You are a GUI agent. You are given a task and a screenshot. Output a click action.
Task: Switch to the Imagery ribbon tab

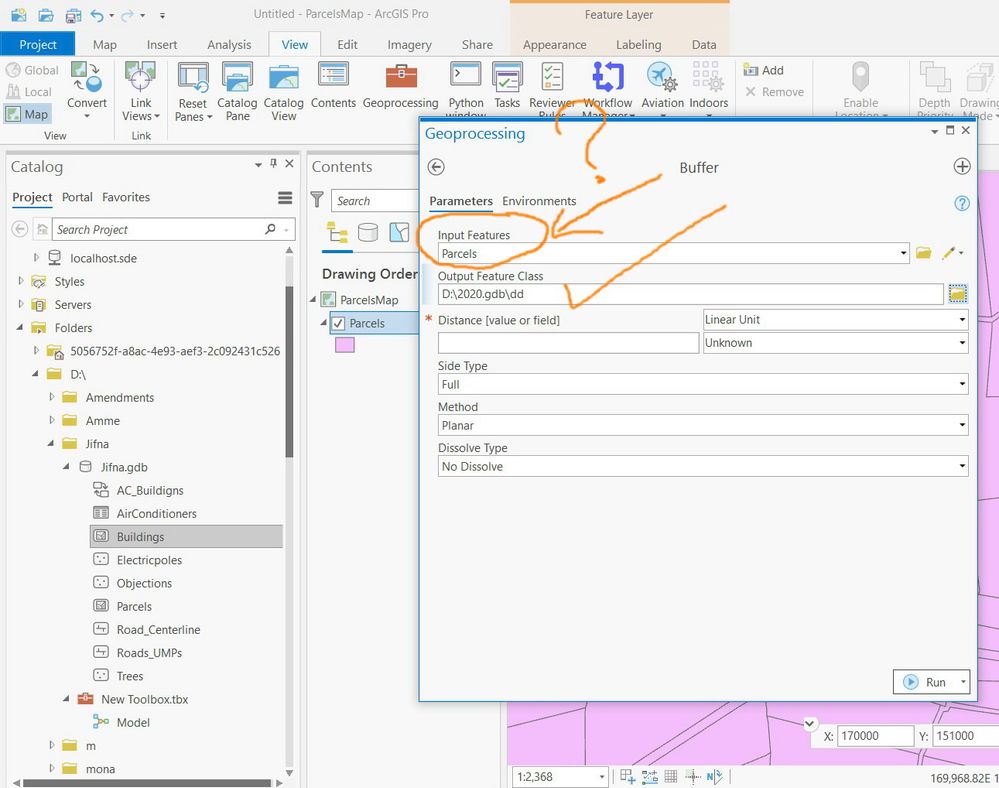click(x=409, y=45)
